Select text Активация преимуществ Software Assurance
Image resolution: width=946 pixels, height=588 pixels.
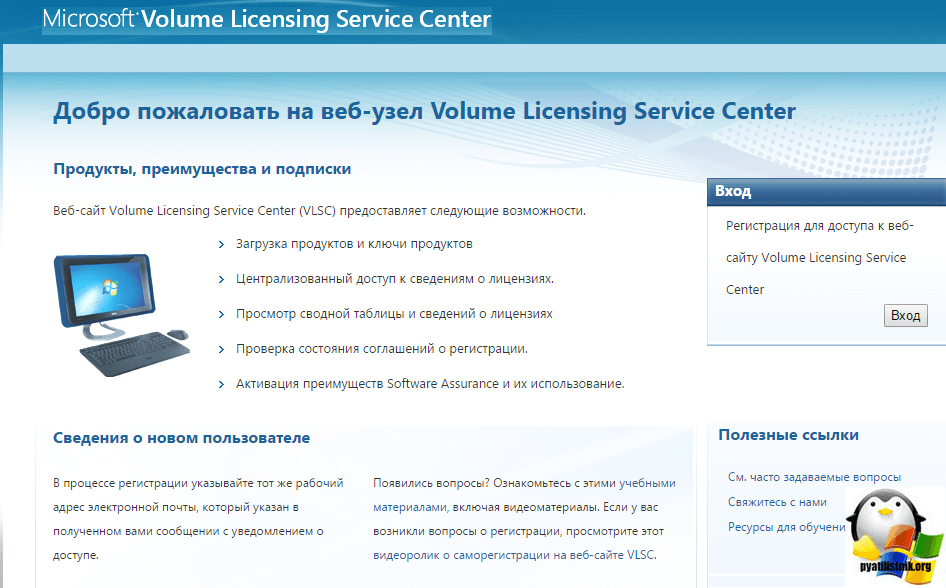tap(430, 384)
